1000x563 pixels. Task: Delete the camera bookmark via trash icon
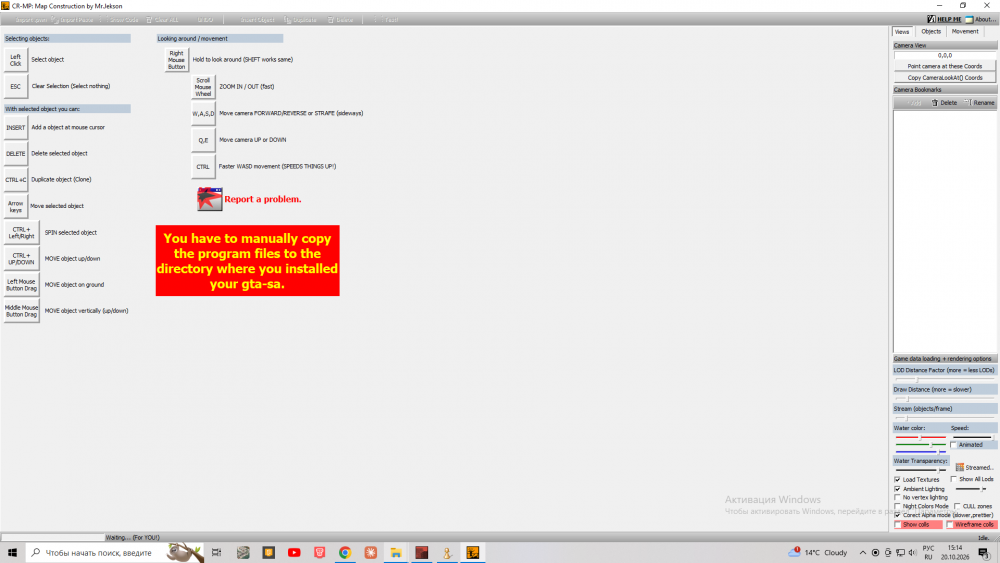(x=935, y=103)
